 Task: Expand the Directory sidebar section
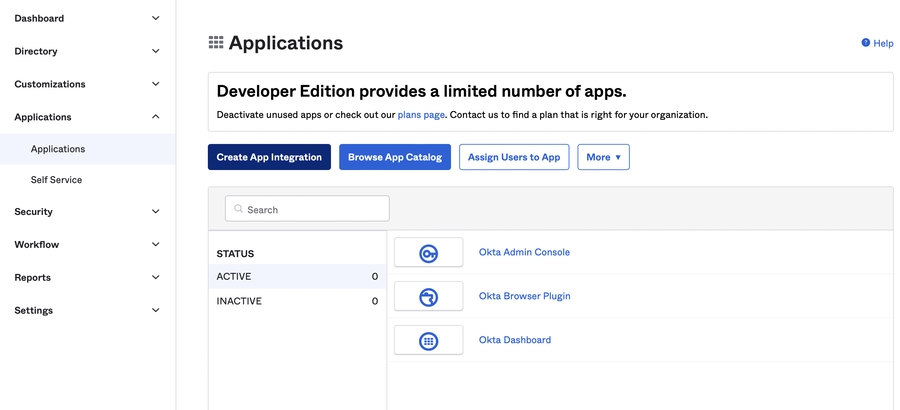(155, 51)
